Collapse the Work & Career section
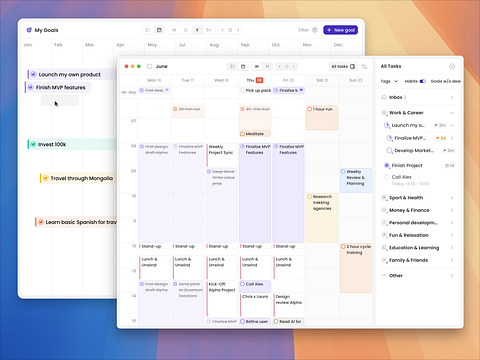 point(452,113)
